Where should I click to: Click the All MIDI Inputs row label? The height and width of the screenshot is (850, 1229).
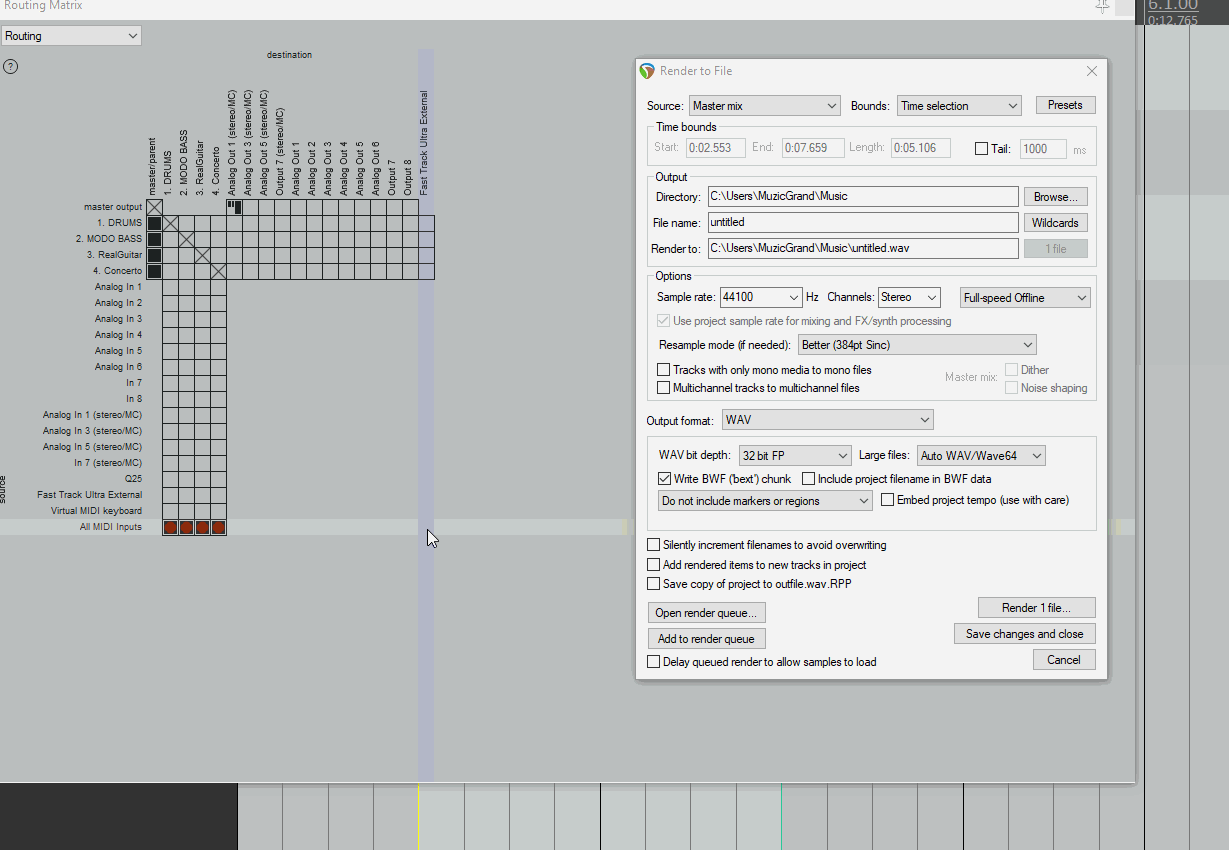click(x=111, y=527)
